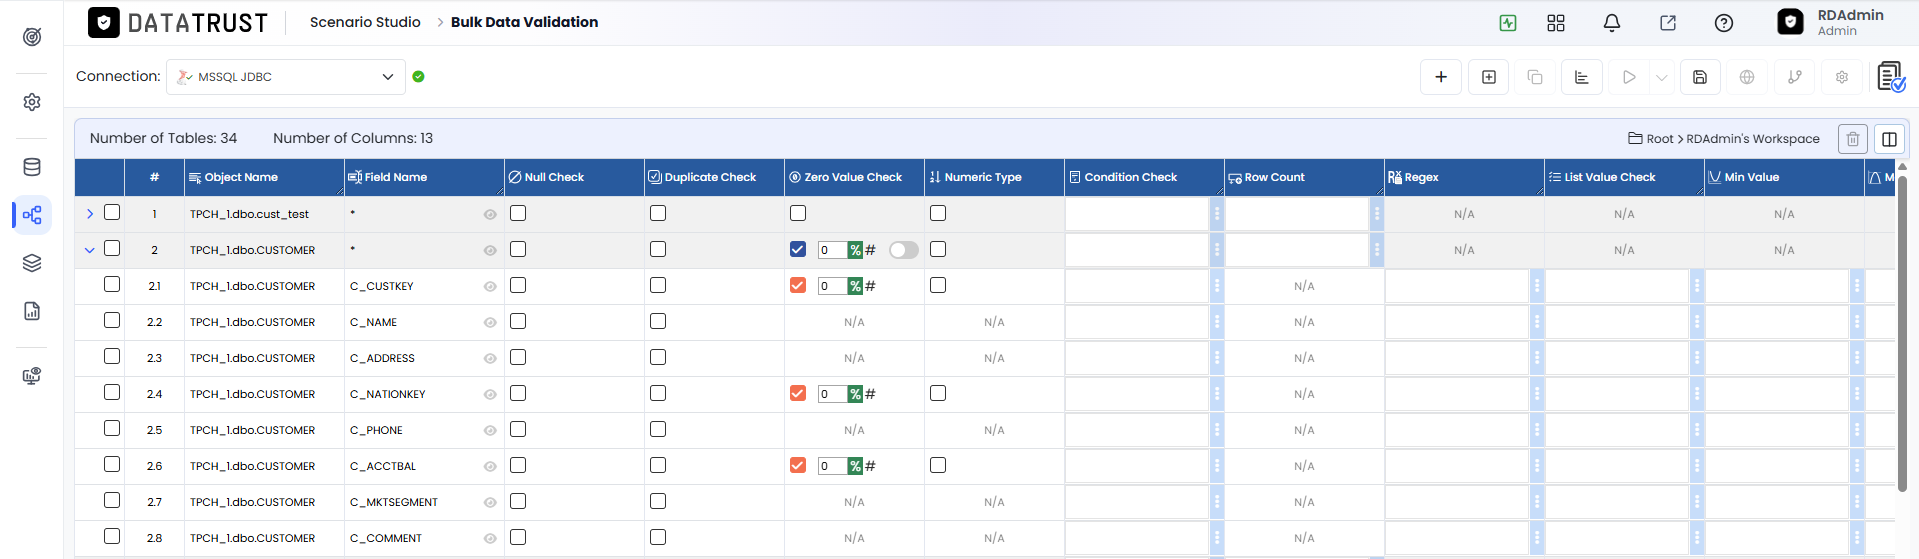The height and width of the screenshot is (559, 1919).
Task: Click the save disk icon in toolbar
Action: pyautogui.click(x=1700, y=77)
